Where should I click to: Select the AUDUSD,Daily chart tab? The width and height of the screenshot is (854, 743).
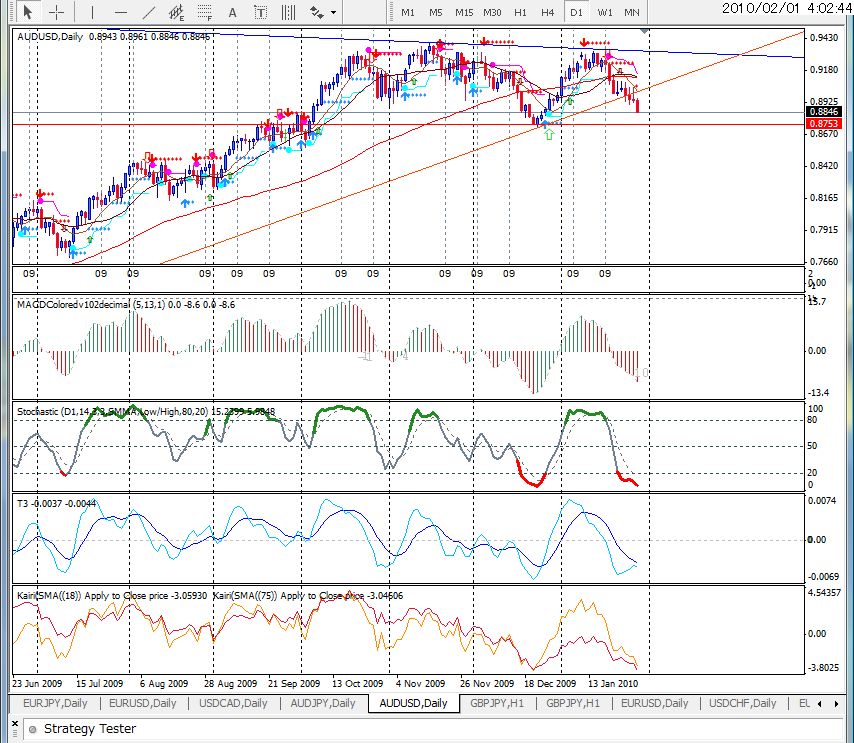[413, 703]
